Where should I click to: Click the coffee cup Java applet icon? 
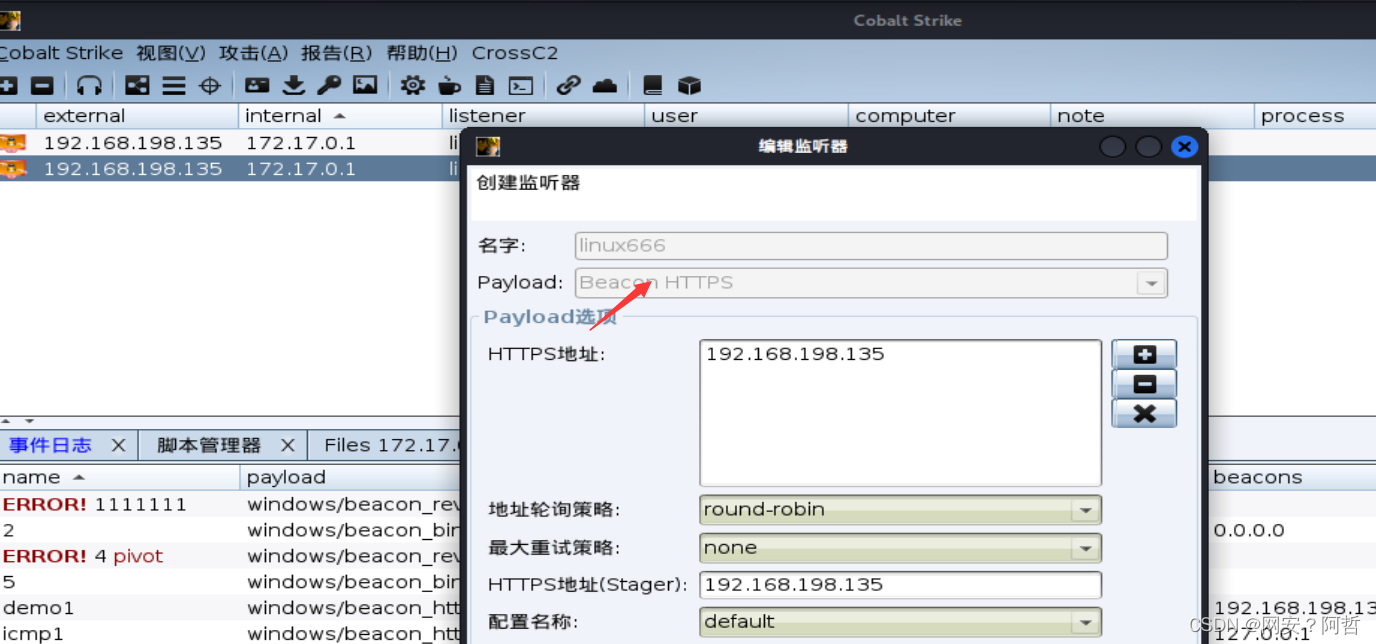449,86
